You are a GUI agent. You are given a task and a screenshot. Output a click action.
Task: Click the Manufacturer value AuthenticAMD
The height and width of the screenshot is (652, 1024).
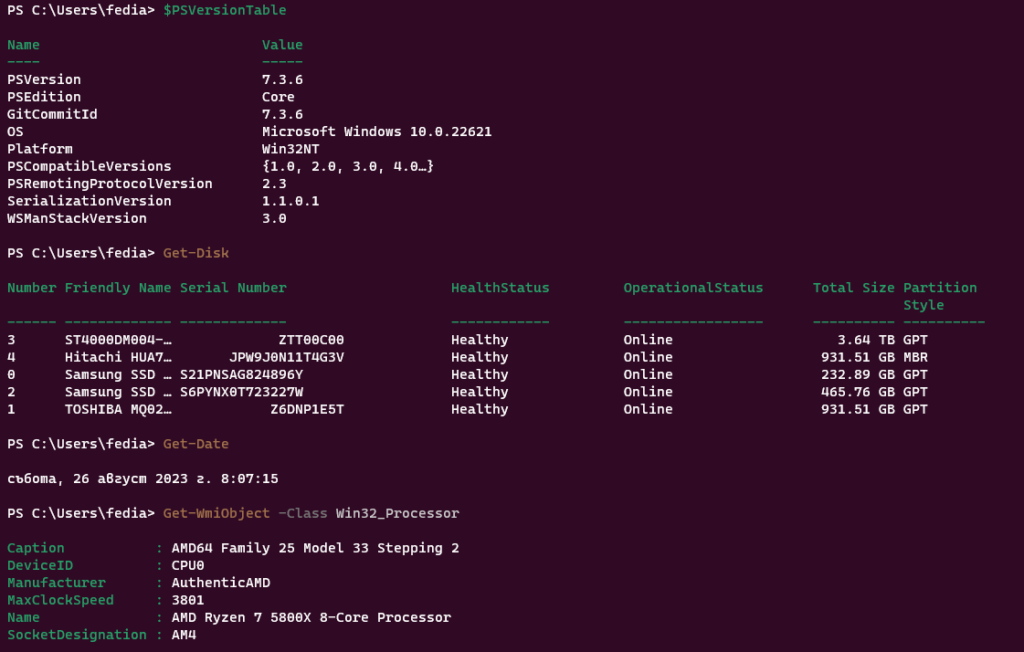[x=221, y=583]
